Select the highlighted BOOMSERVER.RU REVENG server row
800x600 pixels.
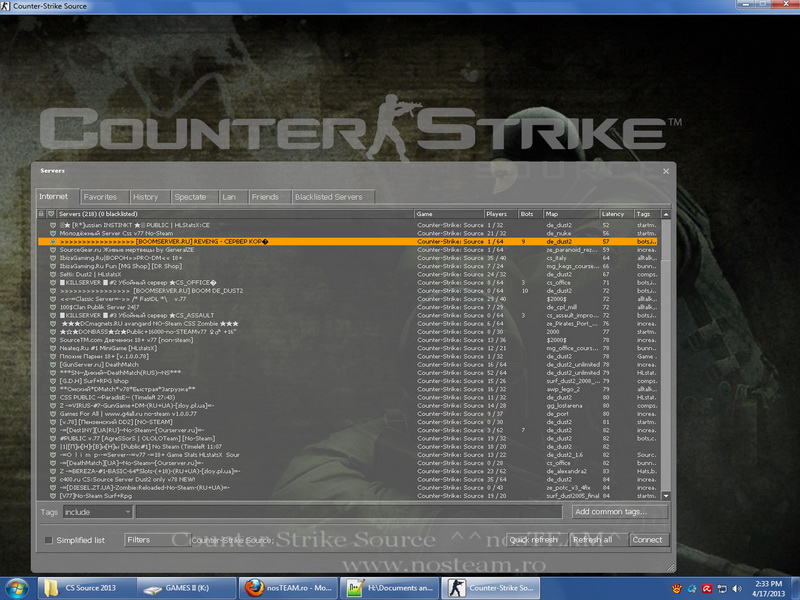pos(348,241)
